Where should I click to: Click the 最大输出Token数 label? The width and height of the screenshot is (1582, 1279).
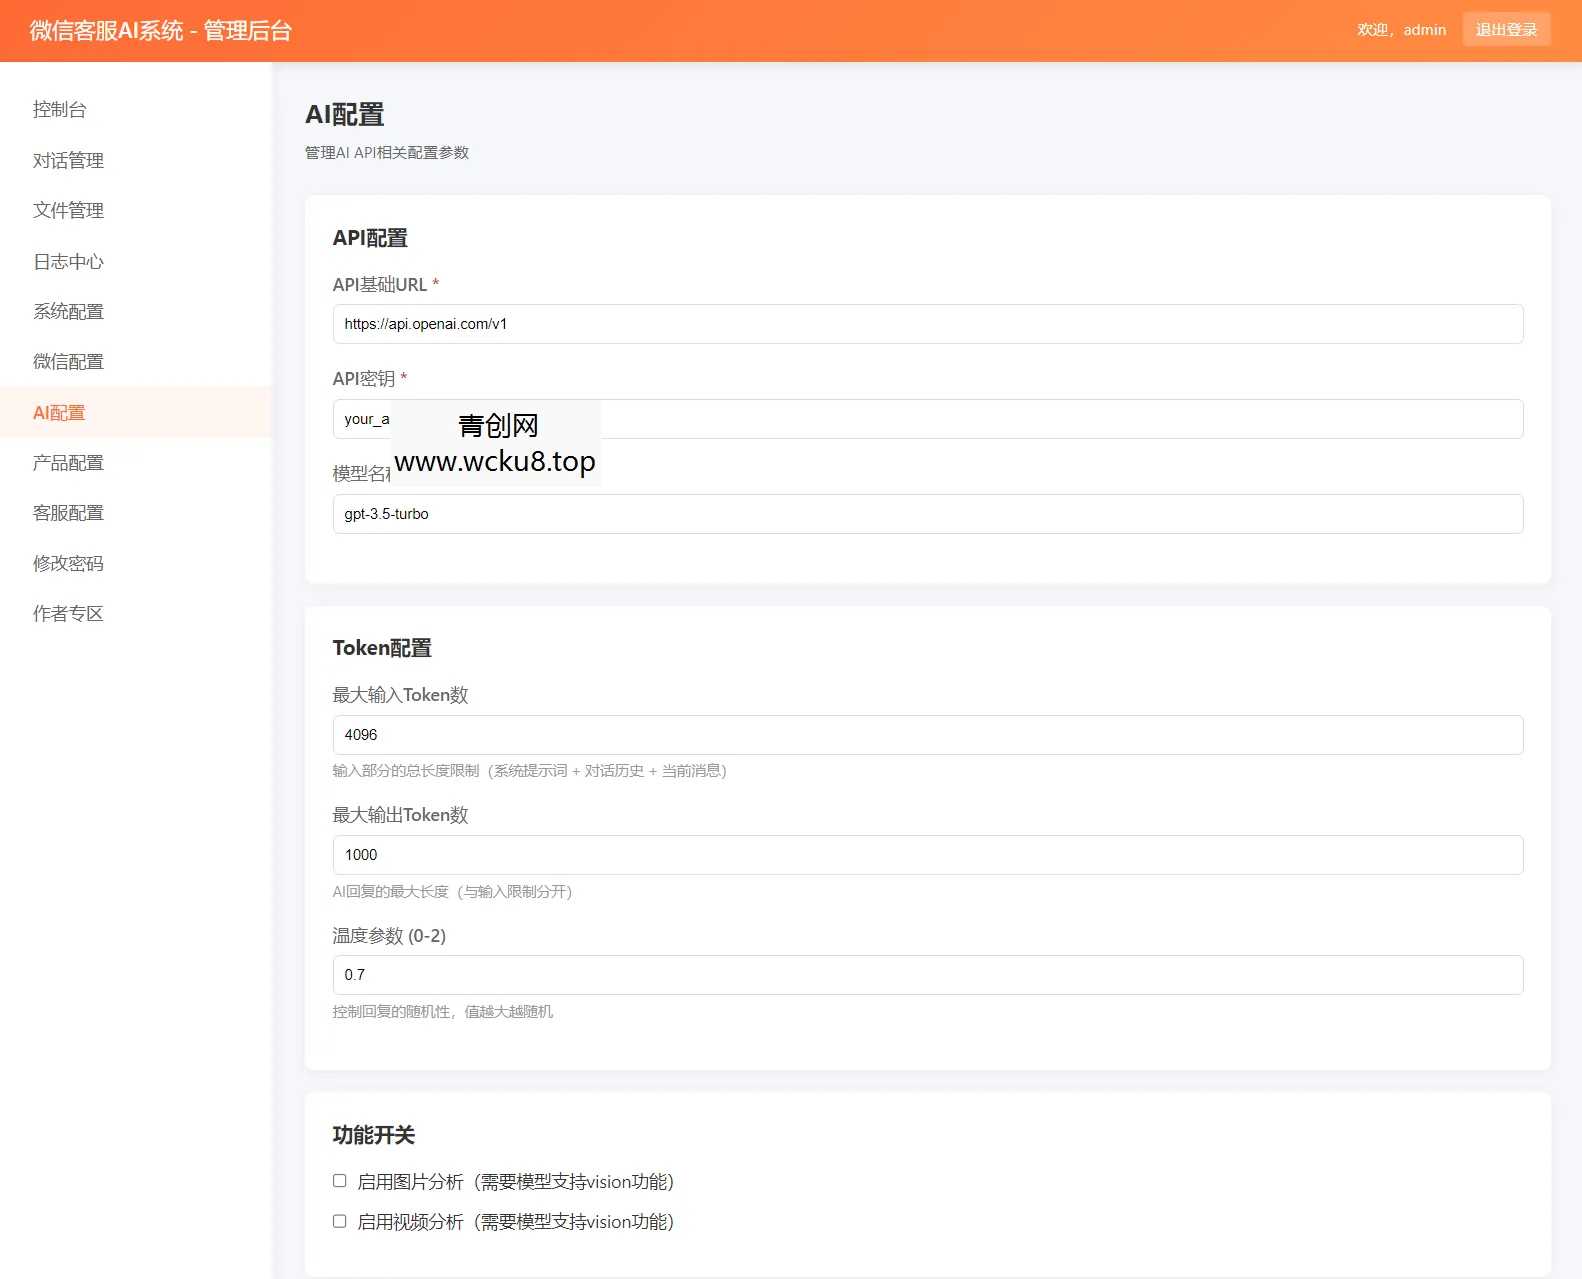400,815
